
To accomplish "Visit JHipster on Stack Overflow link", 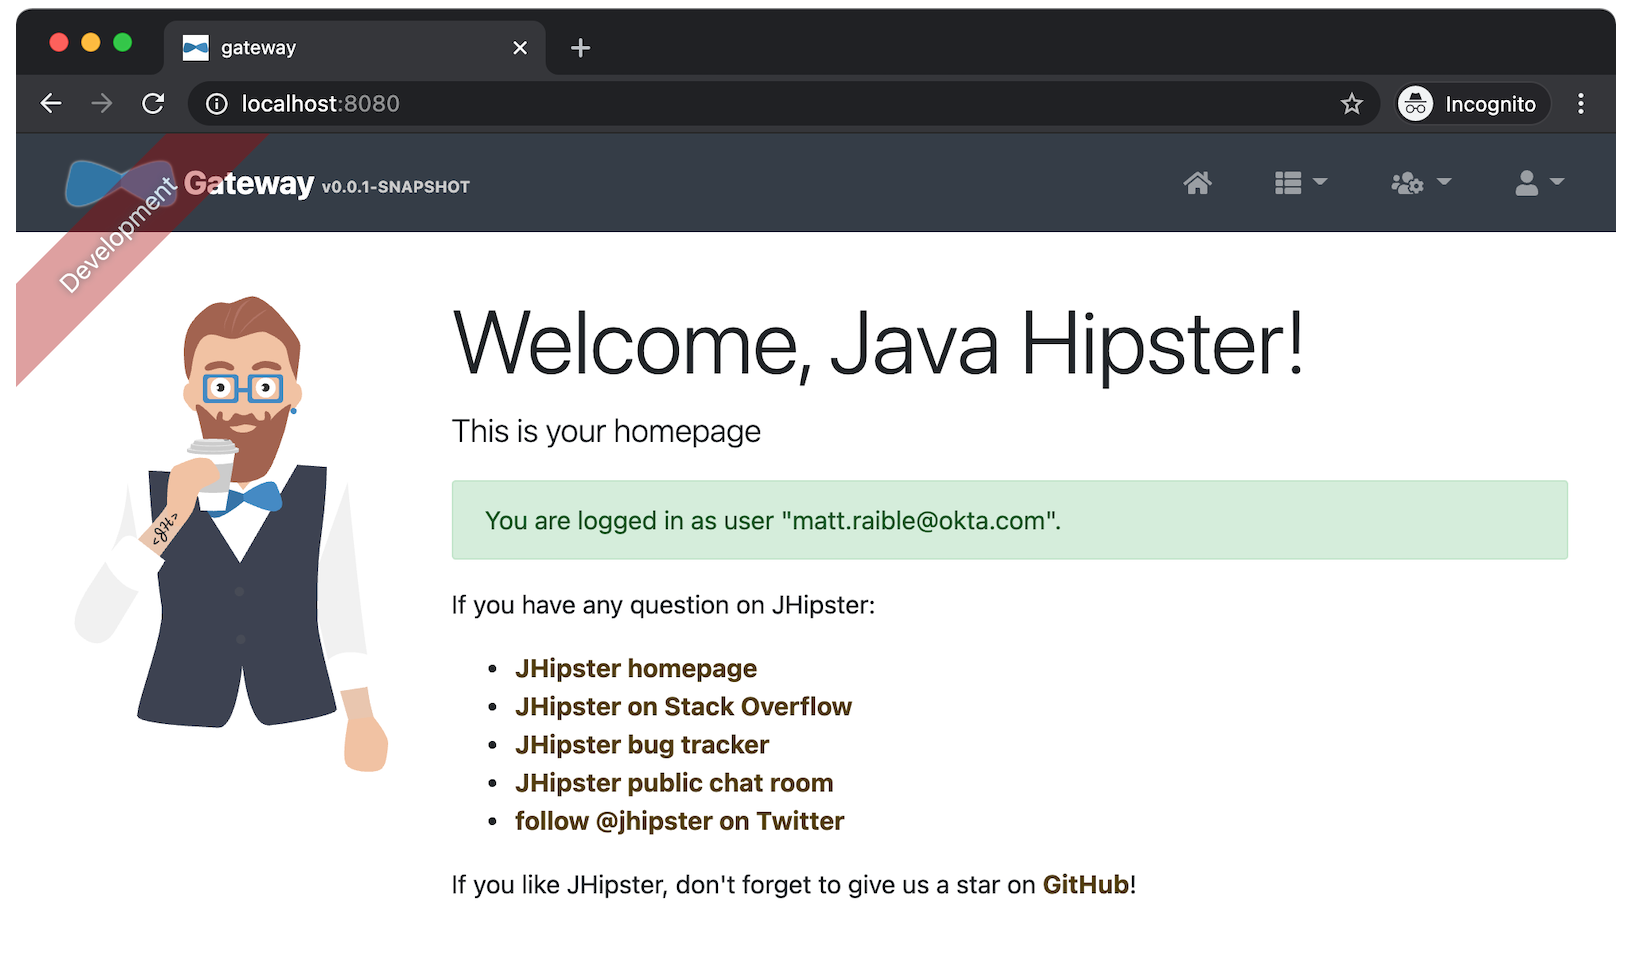I will pyautogui.click(x=683, y=707).
